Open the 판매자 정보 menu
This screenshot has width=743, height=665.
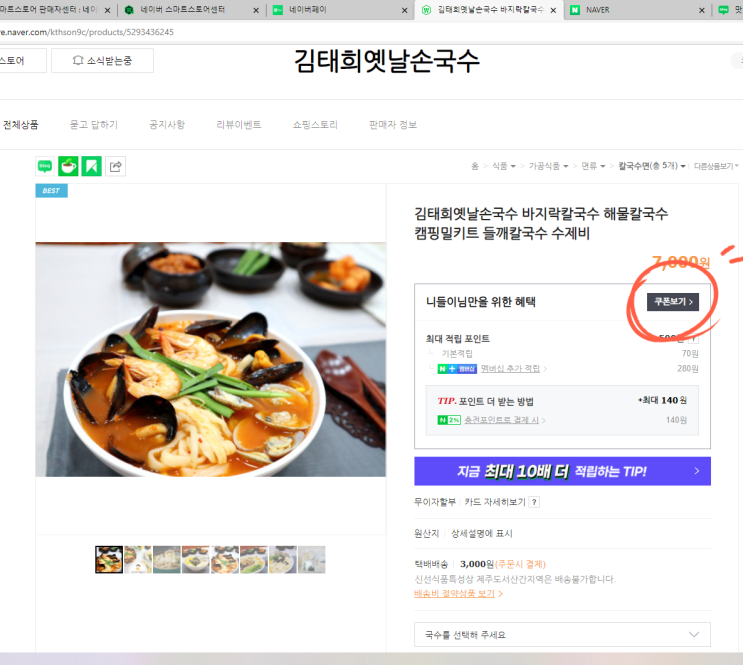[393, 125]
